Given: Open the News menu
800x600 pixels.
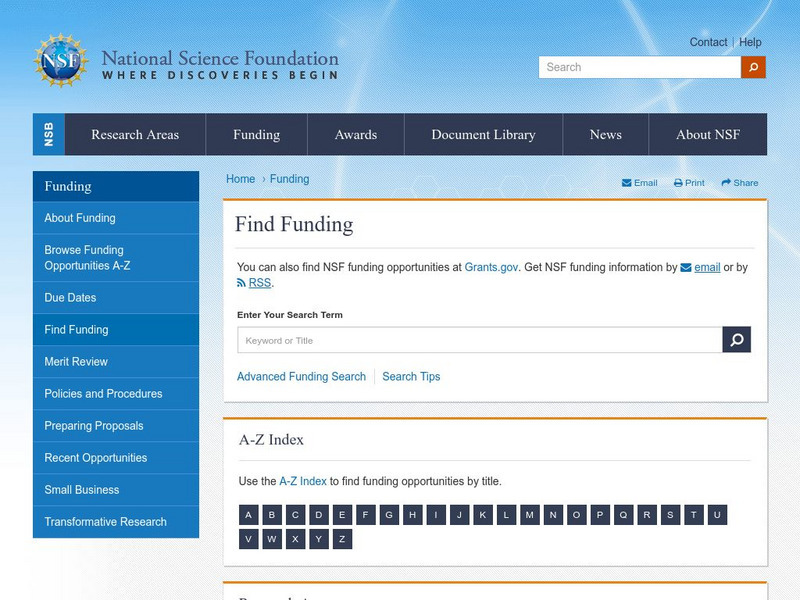Looking at the screenshot, I should point(606,134).
